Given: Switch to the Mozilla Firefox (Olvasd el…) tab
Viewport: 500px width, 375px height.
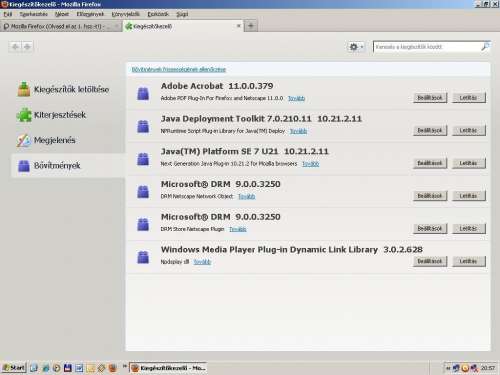Looking at the screenshot, I should [61, 26].
